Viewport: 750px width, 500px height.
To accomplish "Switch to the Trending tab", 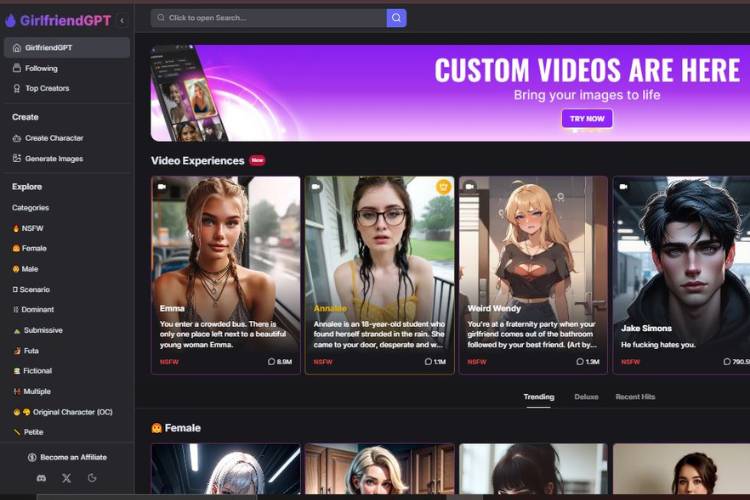I will 539,397.
